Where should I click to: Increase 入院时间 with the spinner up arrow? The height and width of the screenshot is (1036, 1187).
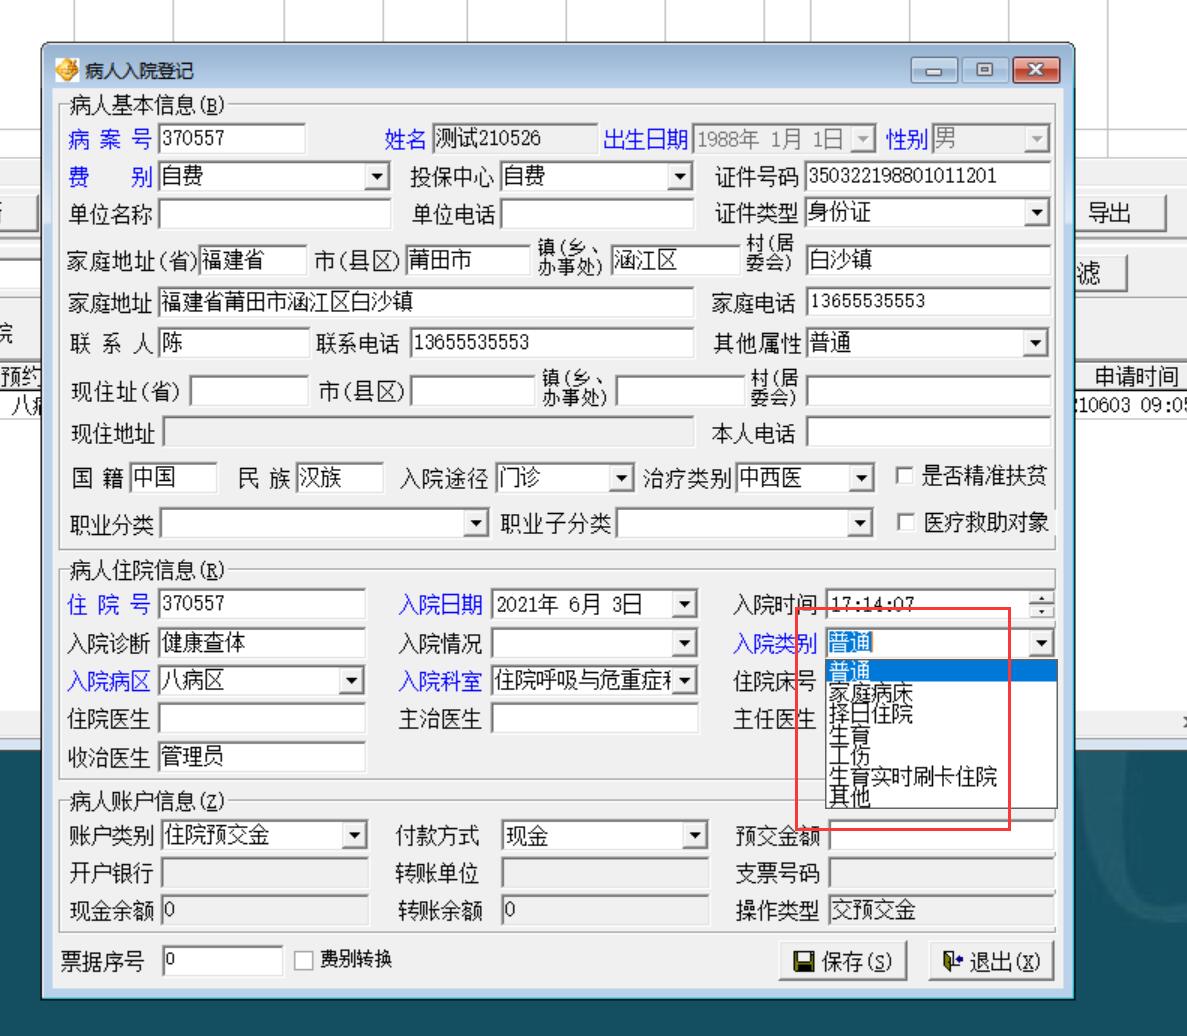pos(1042,599)
